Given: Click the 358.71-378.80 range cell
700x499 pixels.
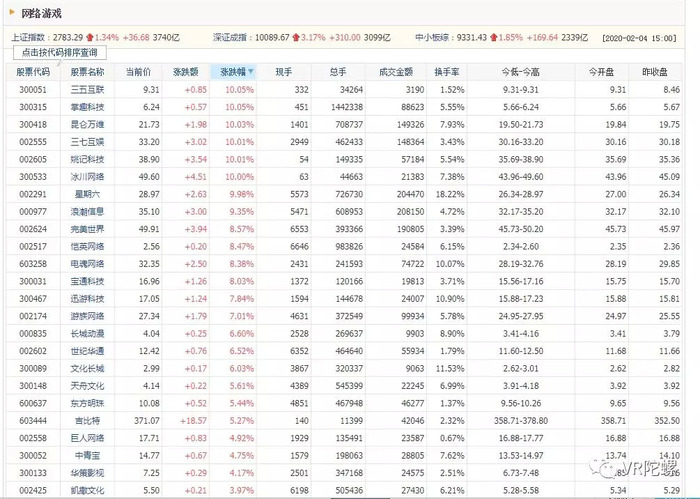Looking at the screenshot, I should (521, 420).
